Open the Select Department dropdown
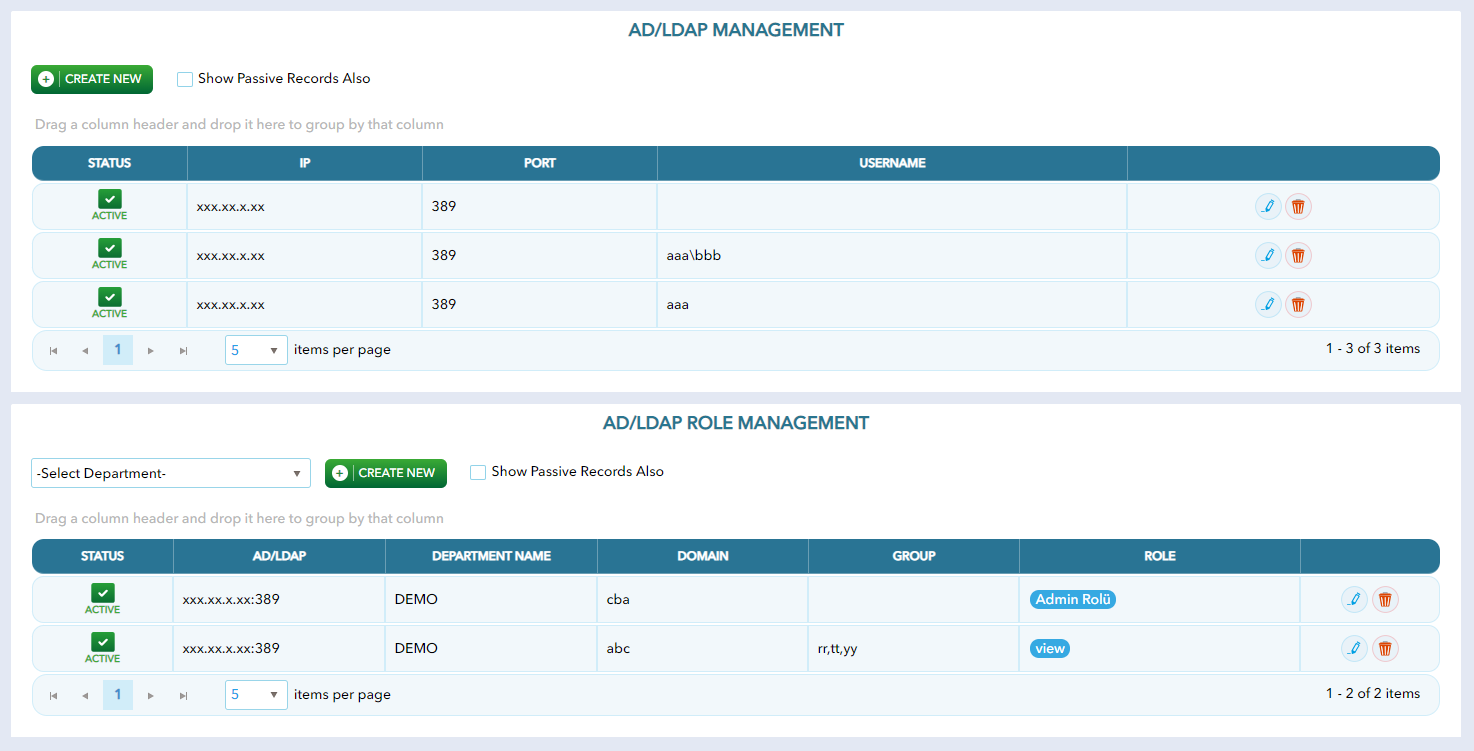The width and height of the screenshot is (1474, 751). 171,473
